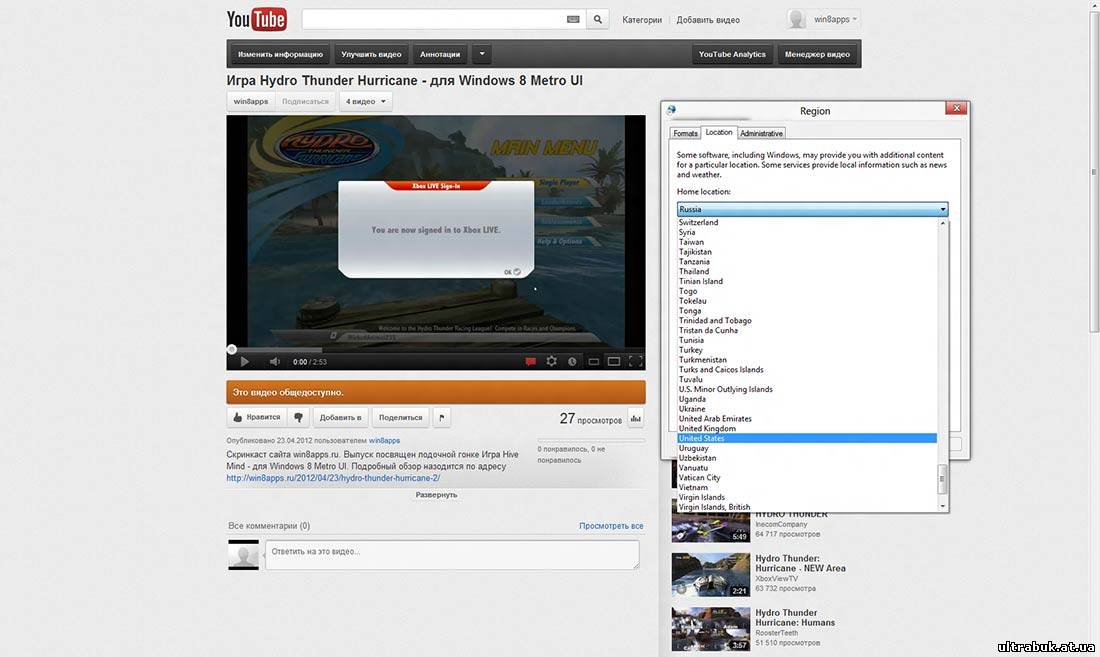Toggle the video annotations icon

point(530,362)
